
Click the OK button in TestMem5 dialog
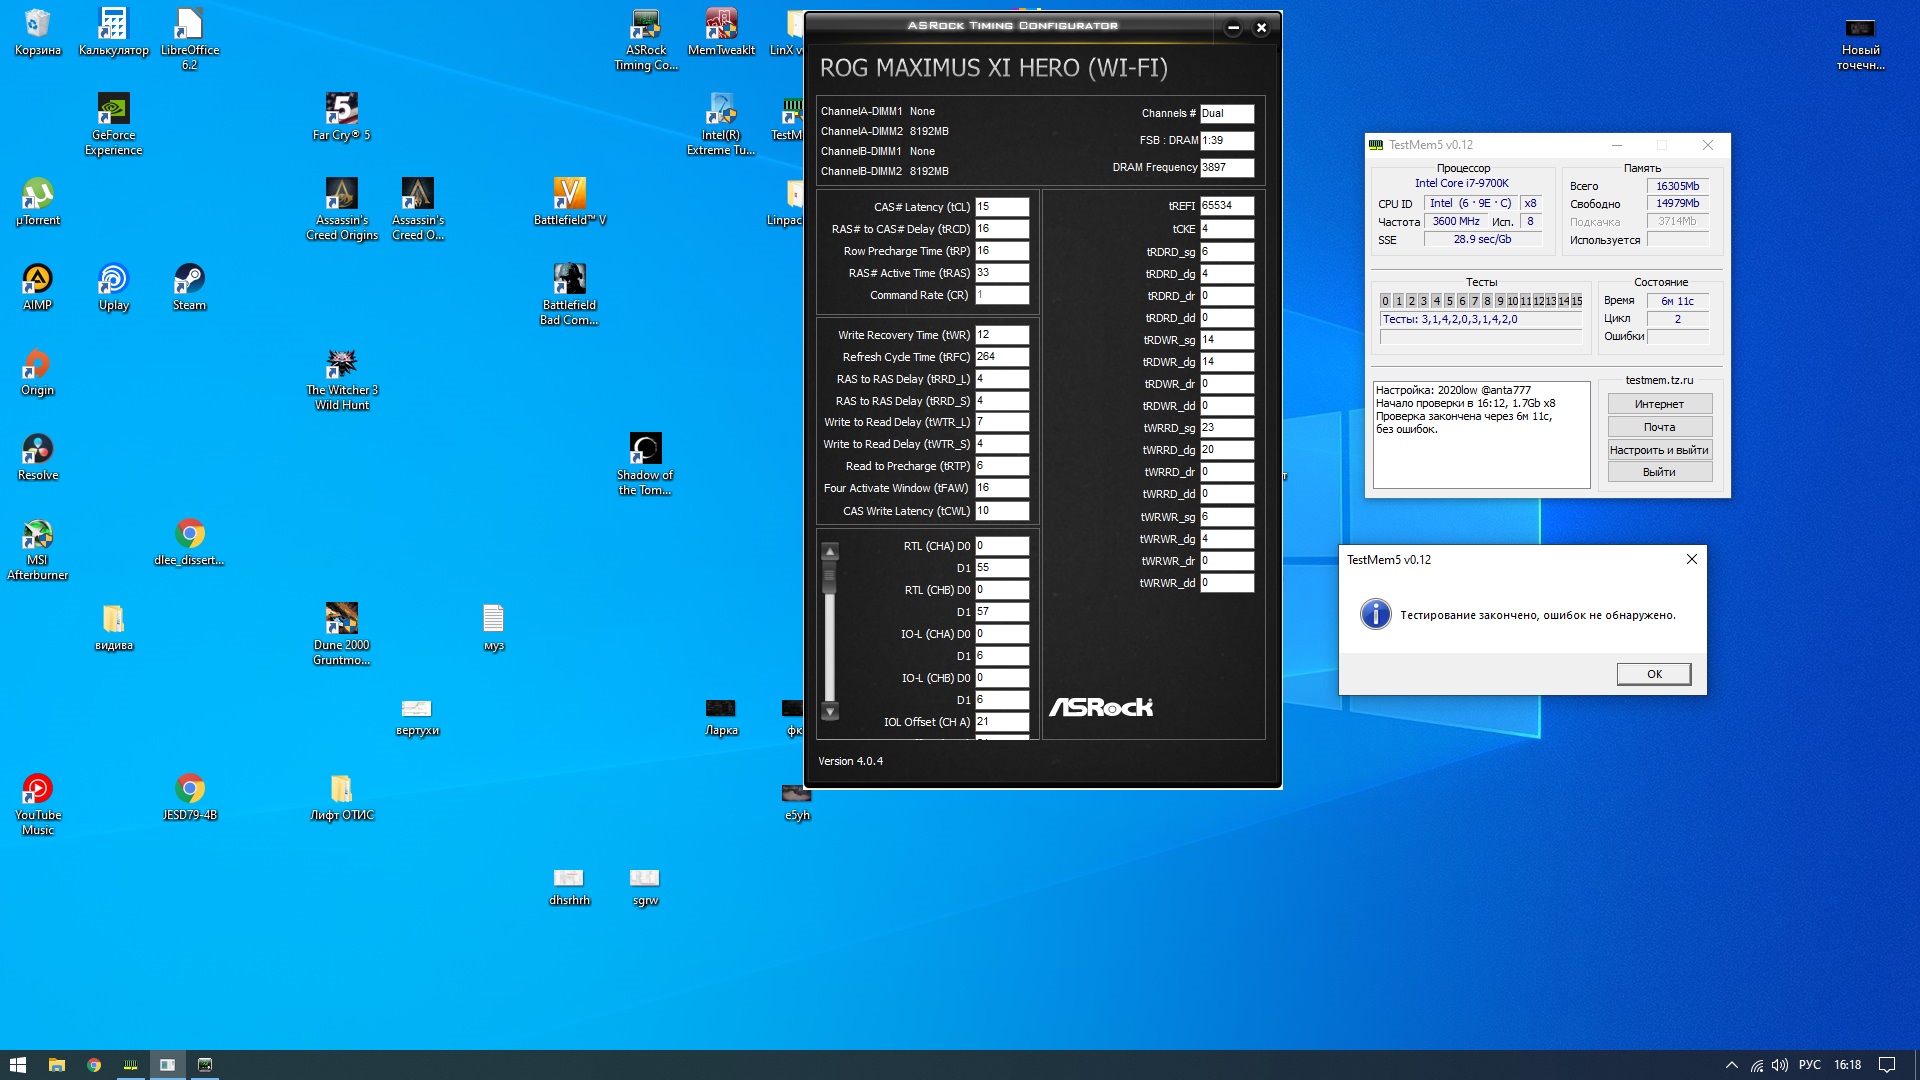pos(1653,674)
